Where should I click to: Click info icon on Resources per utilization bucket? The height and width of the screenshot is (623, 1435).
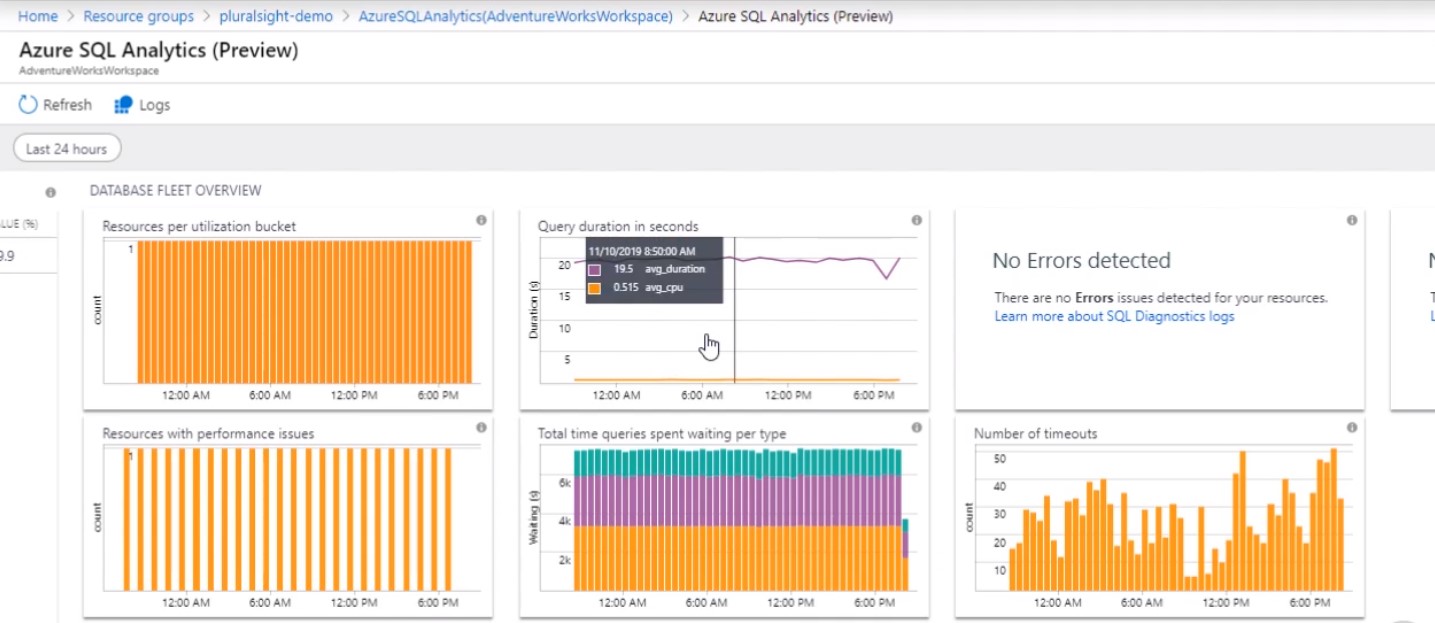click(481, 220)
